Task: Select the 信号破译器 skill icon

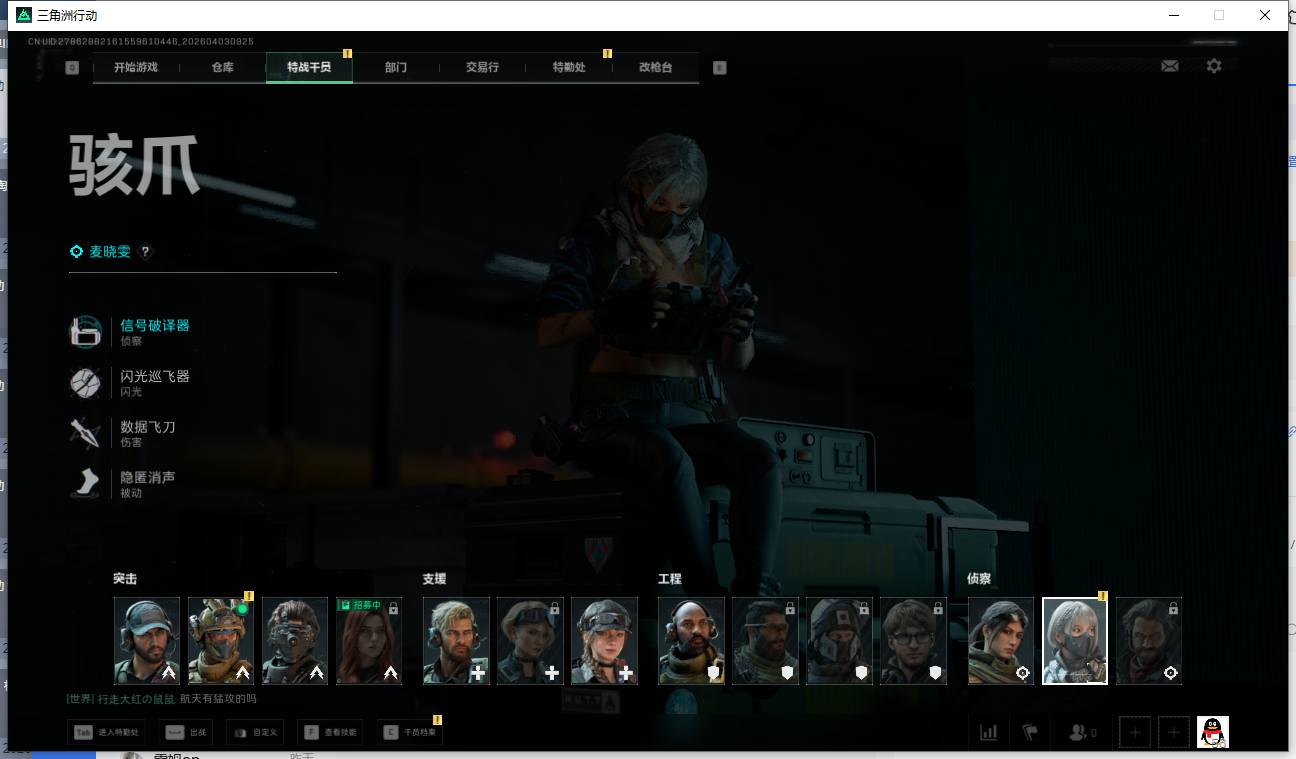Action: (85, 332)
